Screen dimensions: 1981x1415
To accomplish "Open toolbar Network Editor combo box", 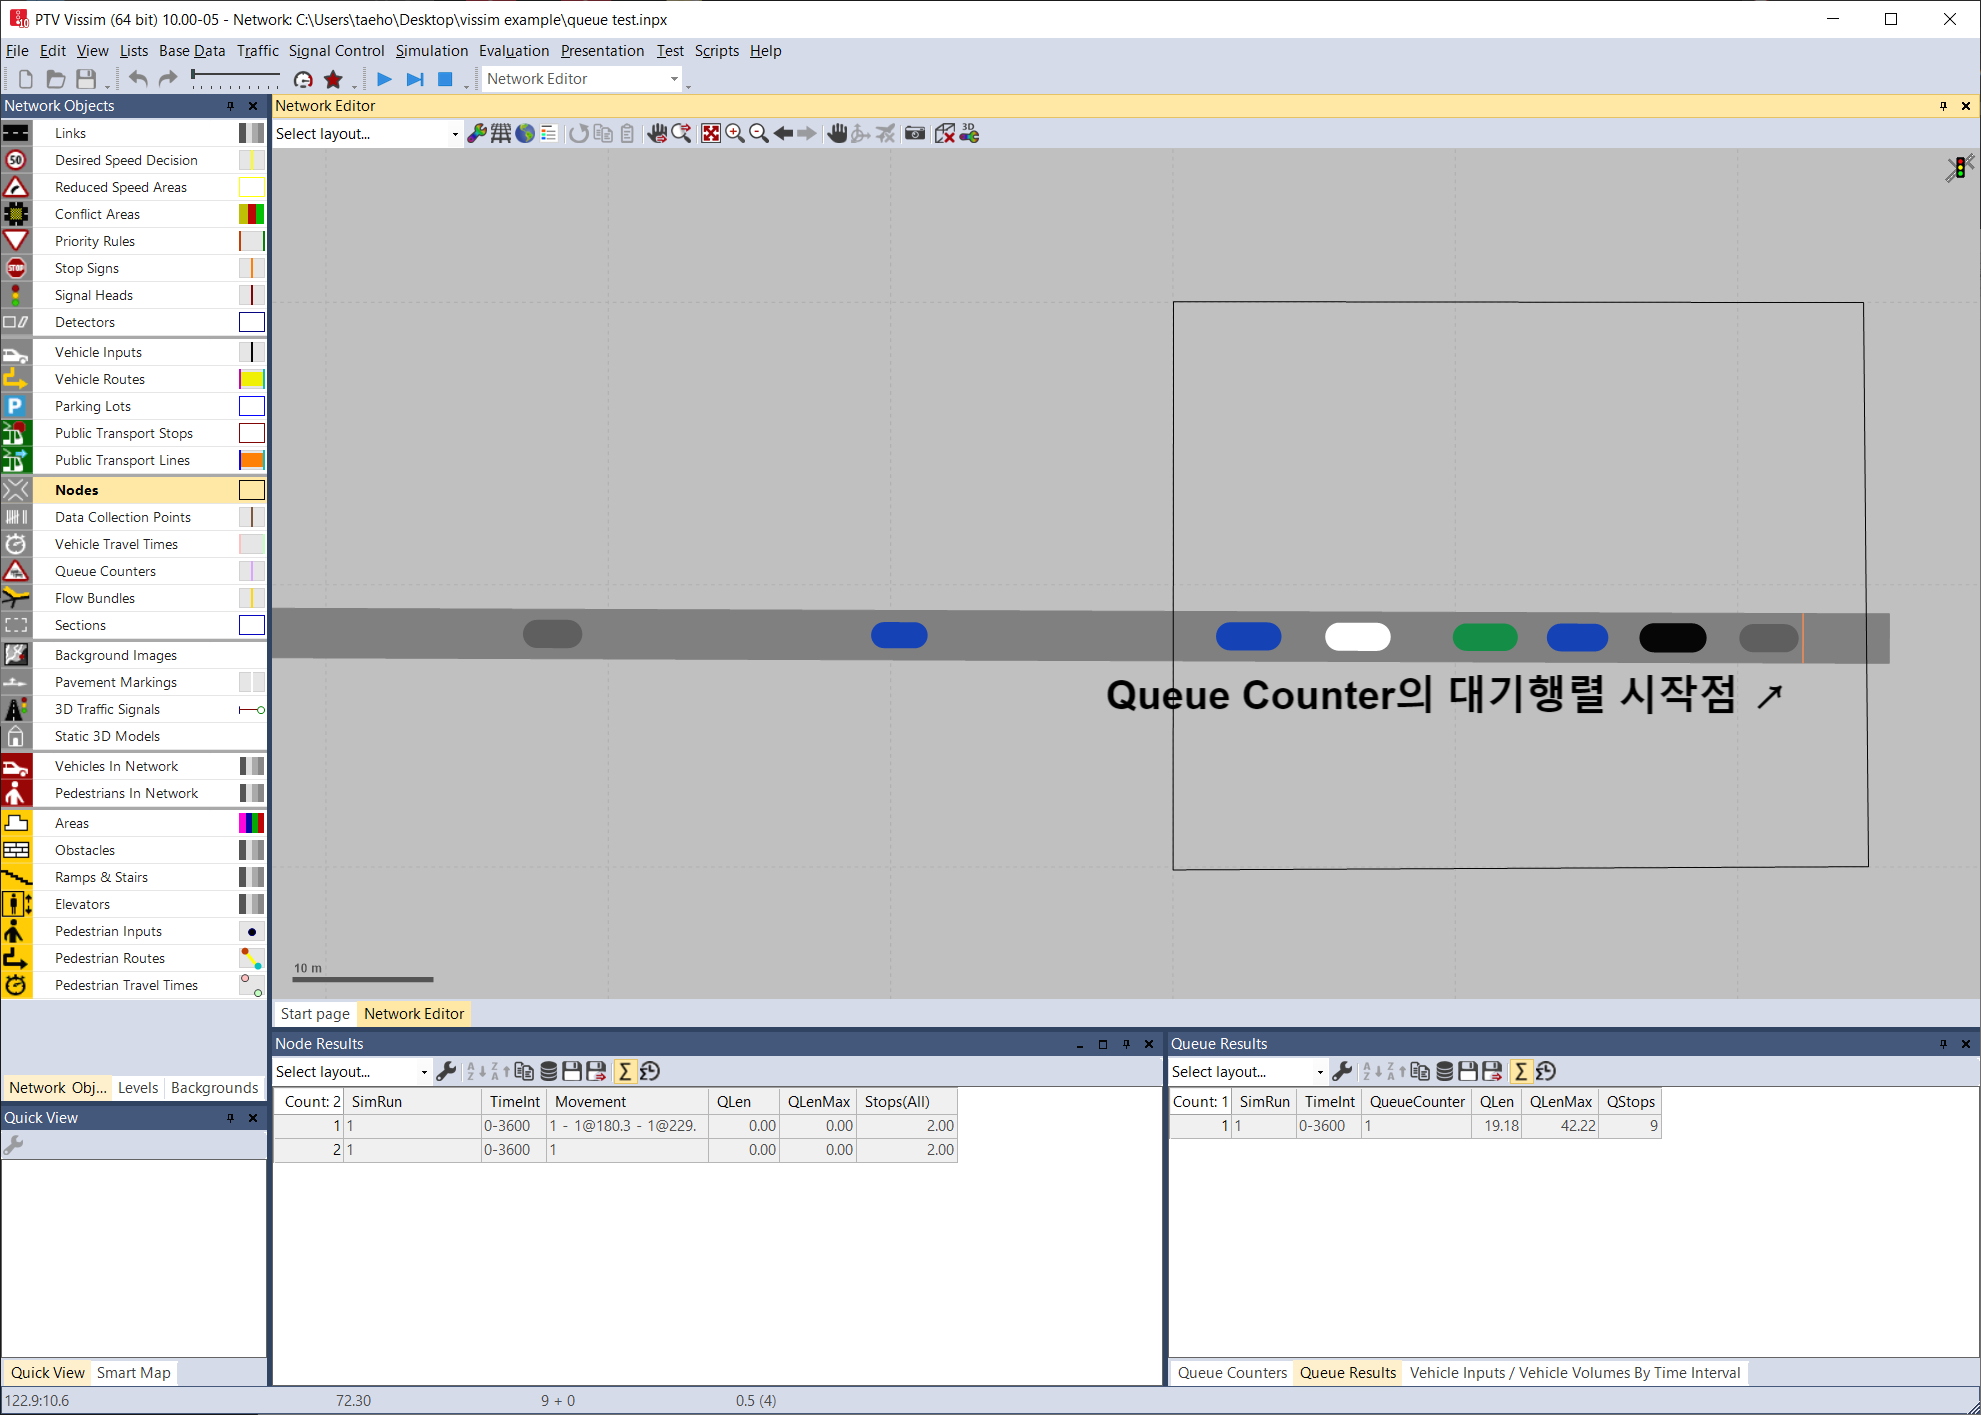I will 582,79.
